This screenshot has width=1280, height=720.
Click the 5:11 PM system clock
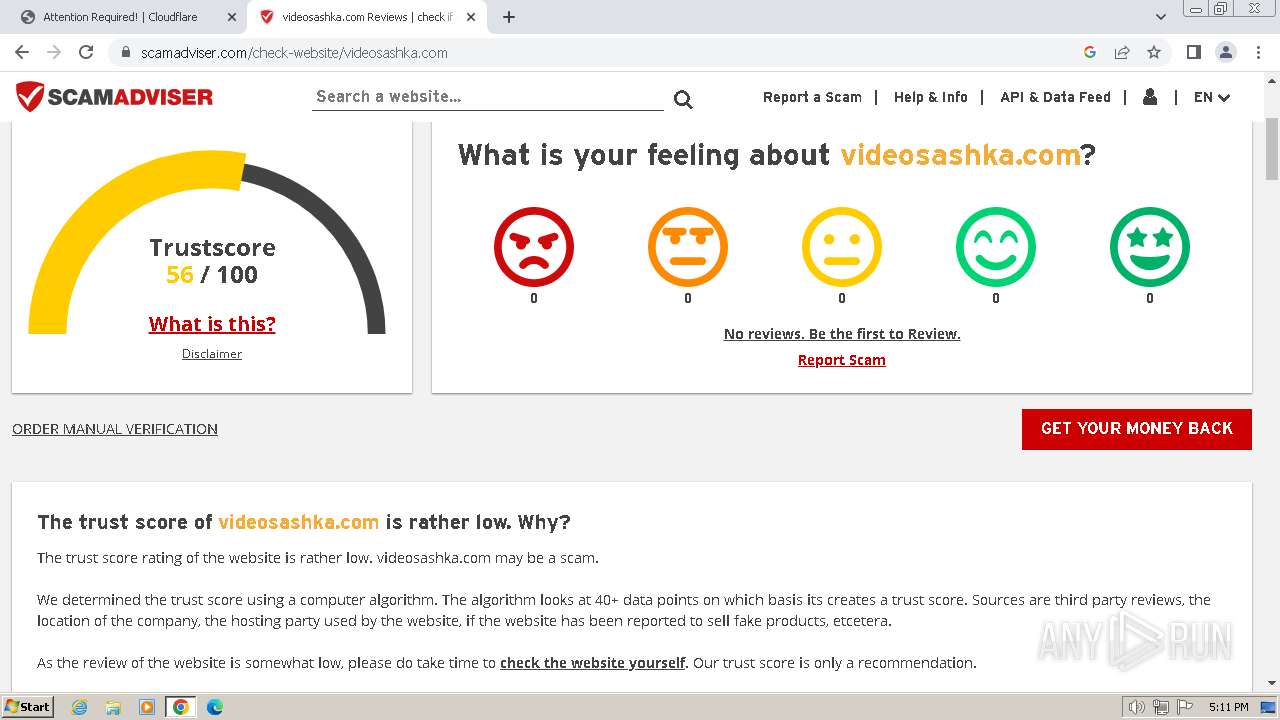tap(1228, 707)
